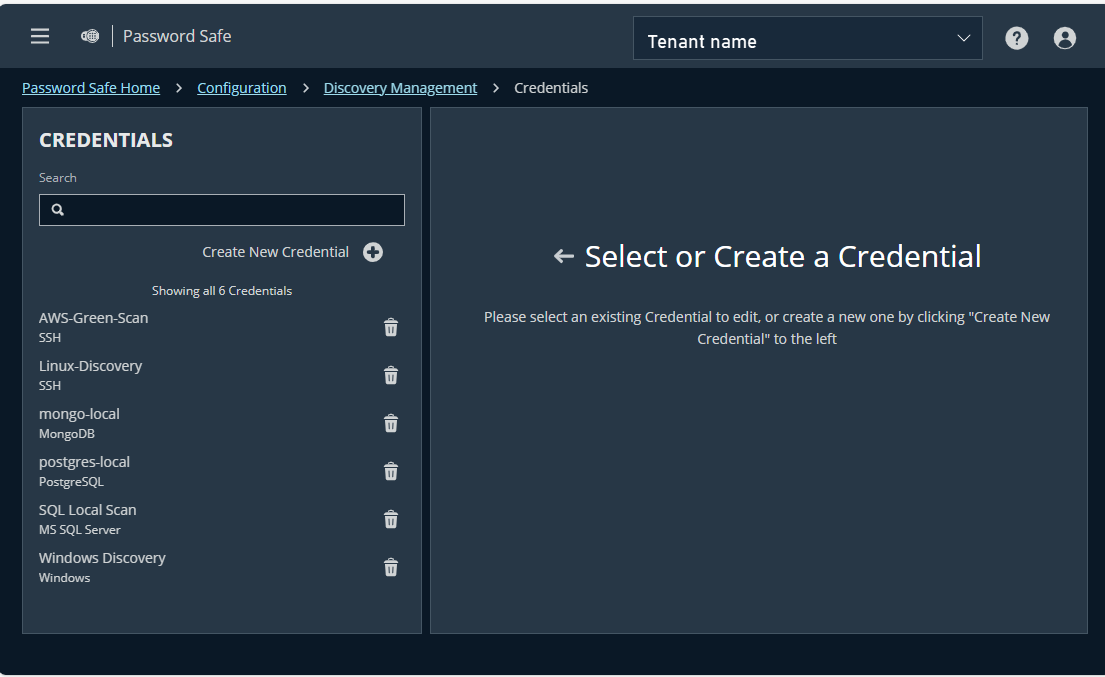This screenshot has width=1105, height=677.
Task: Navigate to Password Safe Home breadcrumb
Action: [90, 87]
